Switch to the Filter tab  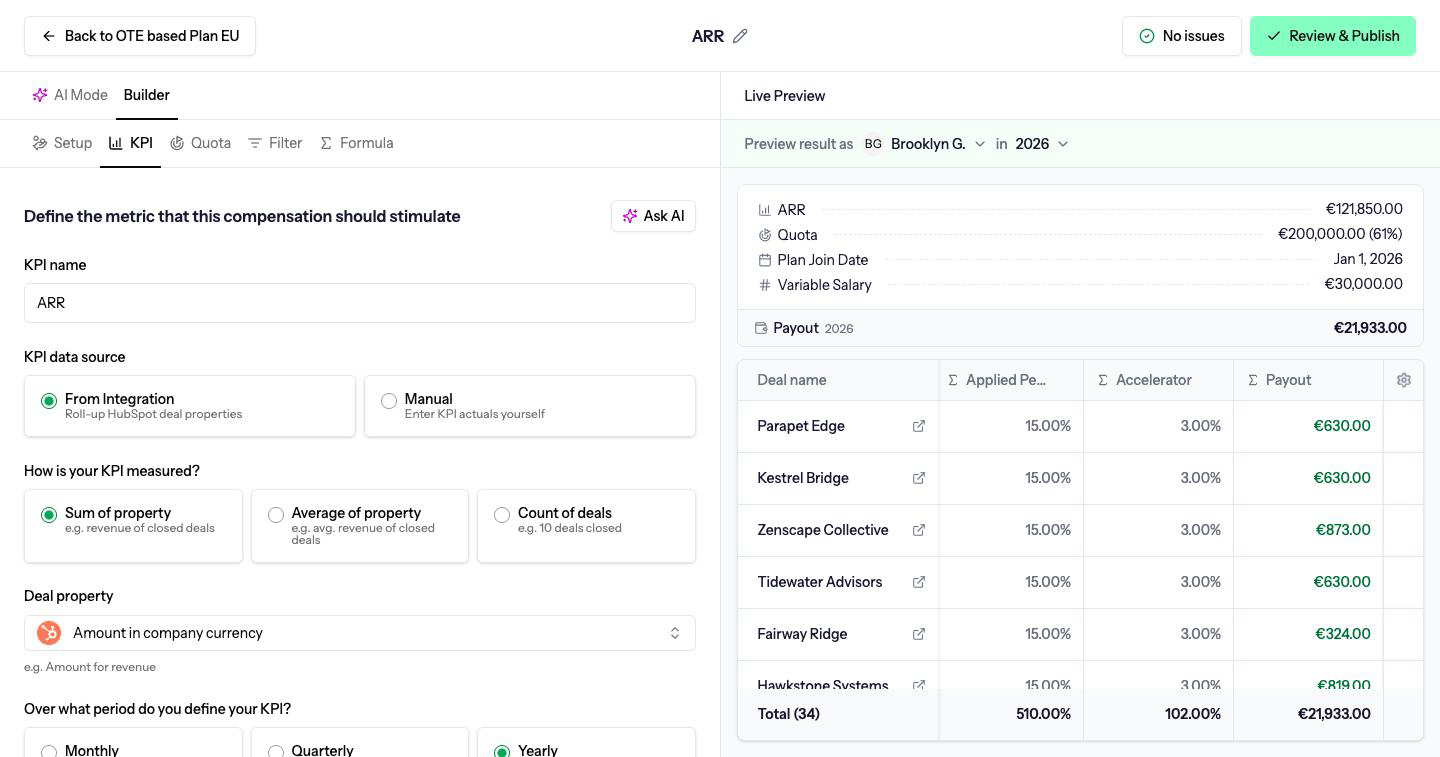(275, 143)
